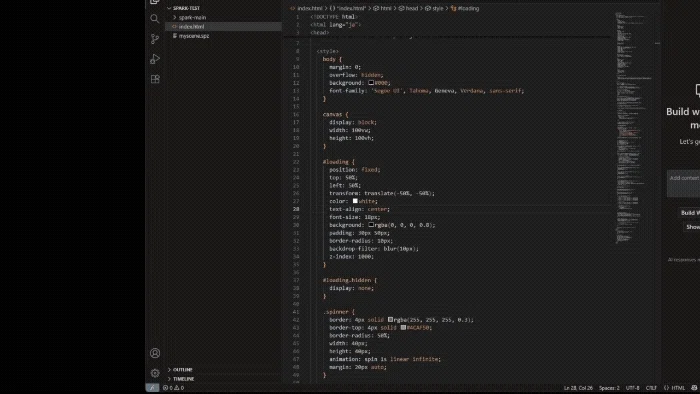
Task: Open the Manage gear icon
Action: coord(154,373)
